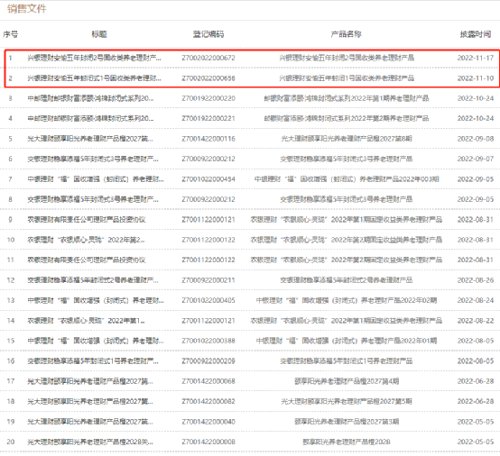
Task: Click the row 5 光大理财 title link
Action: pyautogui.click(x=90, y=139)
